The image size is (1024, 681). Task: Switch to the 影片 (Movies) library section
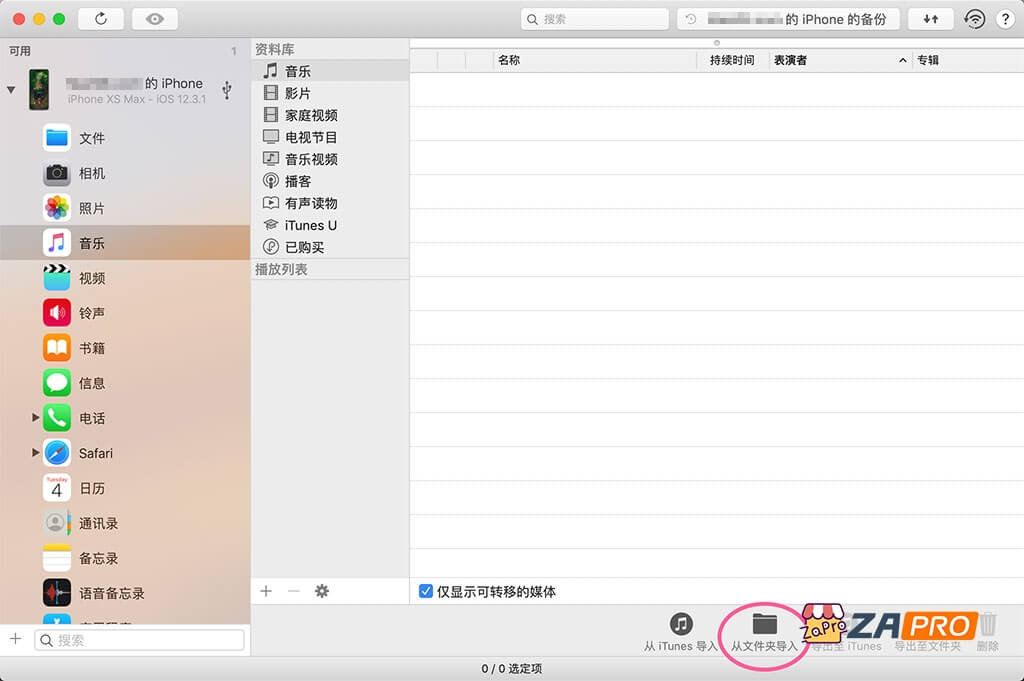point(289,92)
